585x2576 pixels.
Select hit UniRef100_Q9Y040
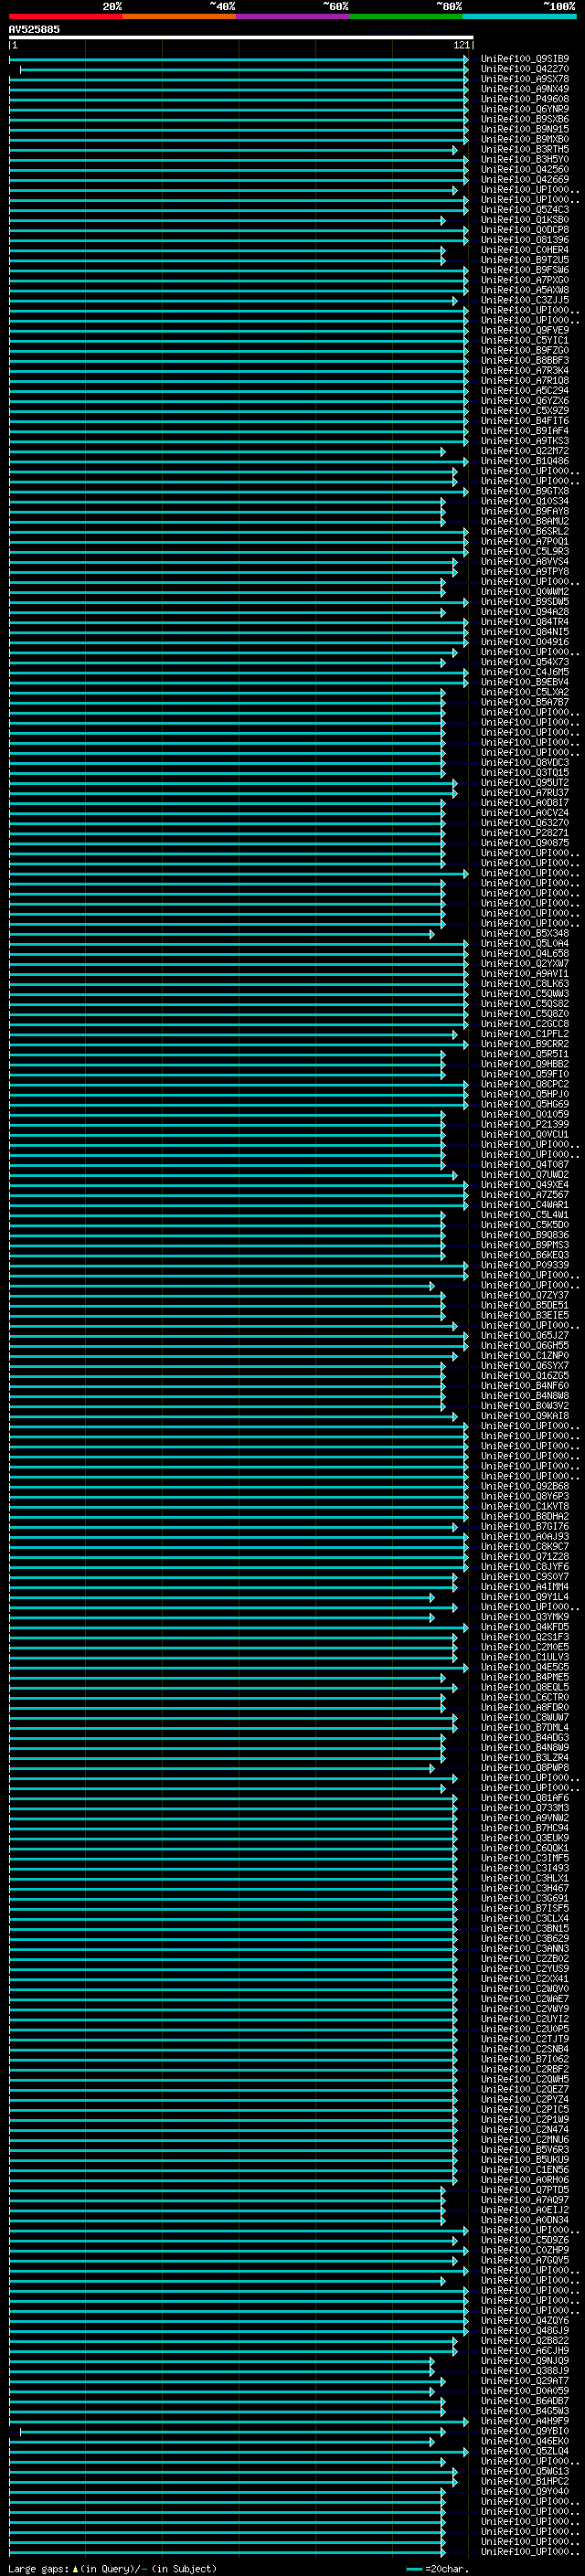click(525, 2491)
